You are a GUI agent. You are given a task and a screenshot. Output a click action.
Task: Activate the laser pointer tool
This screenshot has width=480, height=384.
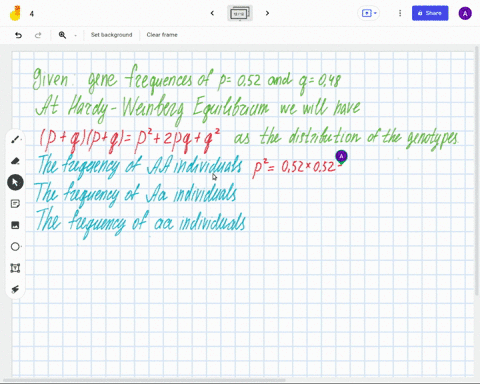click(15, 289)
